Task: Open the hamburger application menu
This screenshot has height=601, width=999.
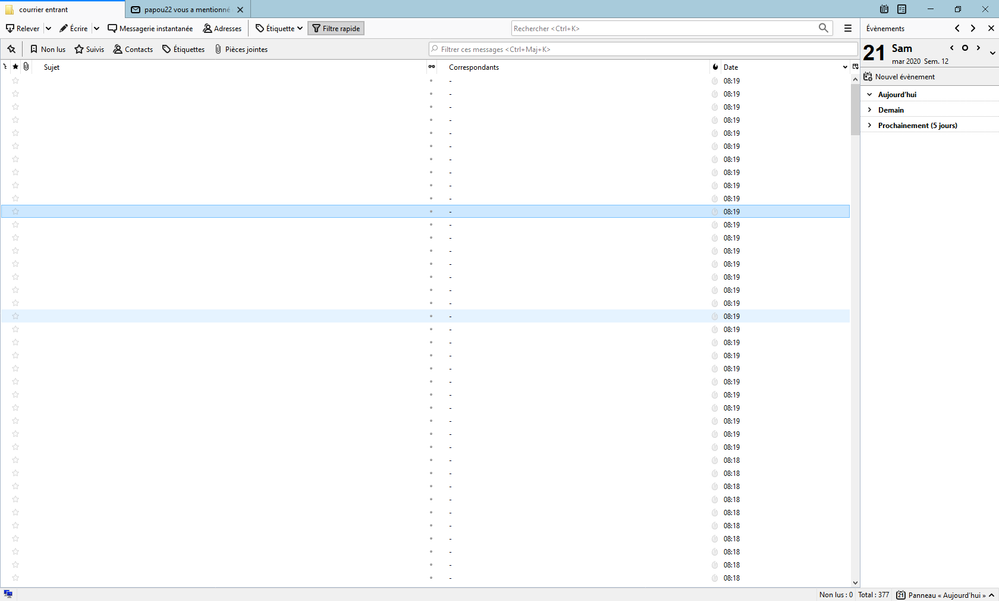Action: tap(848, 29)
